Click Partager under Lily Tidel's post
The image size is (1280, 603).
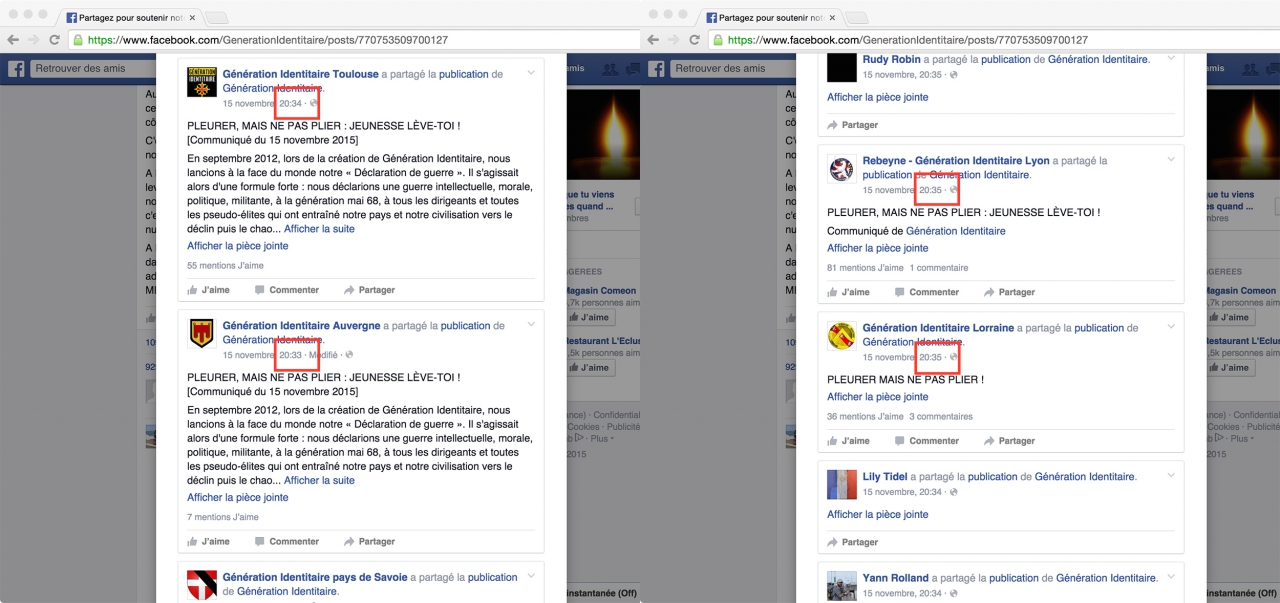[852, 542]
